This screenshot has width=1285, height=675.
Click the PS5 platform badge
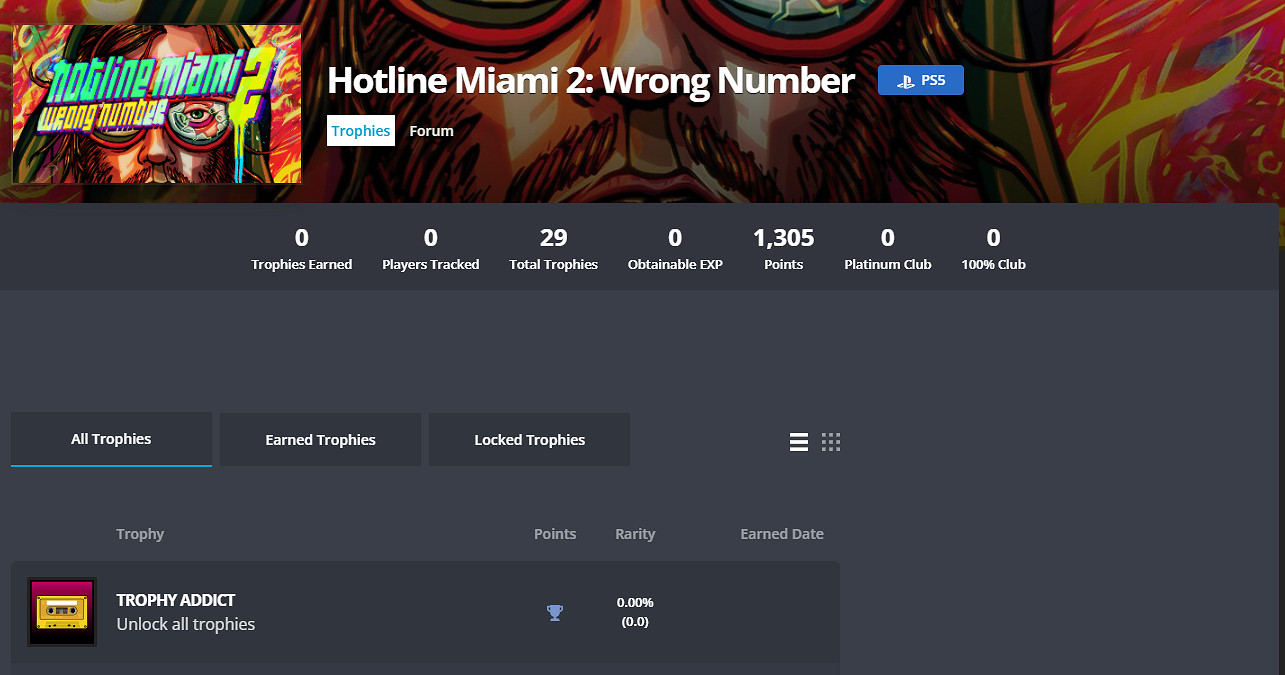pyautogui.click(x=921, y=80)
